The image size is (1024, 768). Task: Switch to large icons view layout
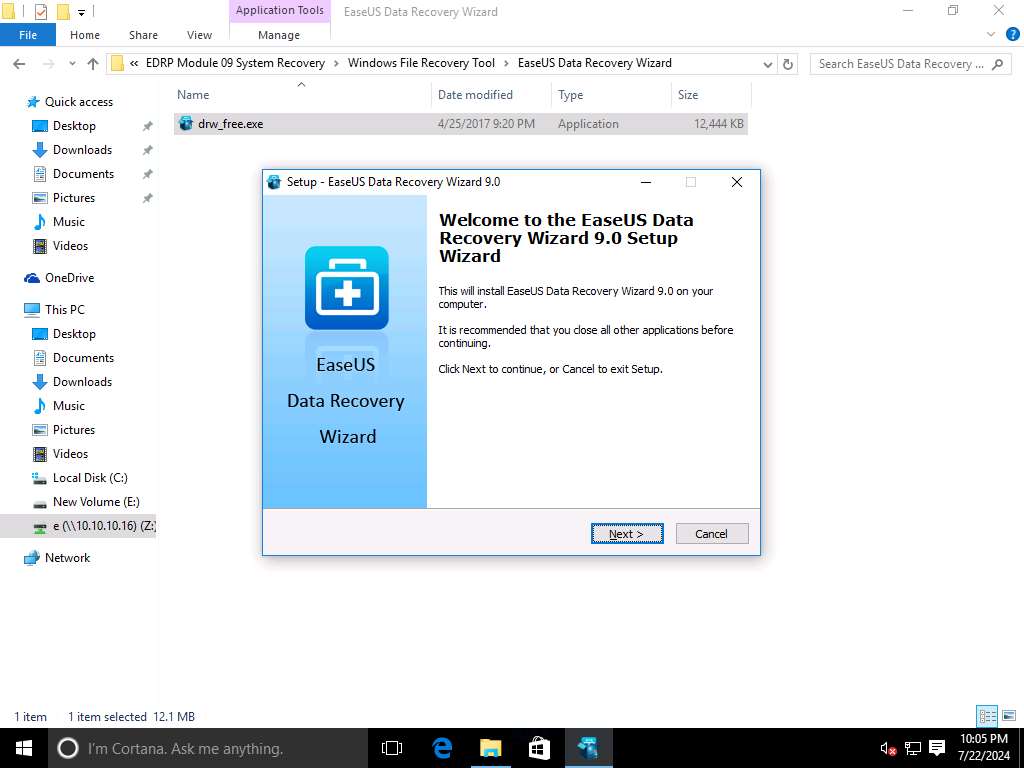(1009, 716)
